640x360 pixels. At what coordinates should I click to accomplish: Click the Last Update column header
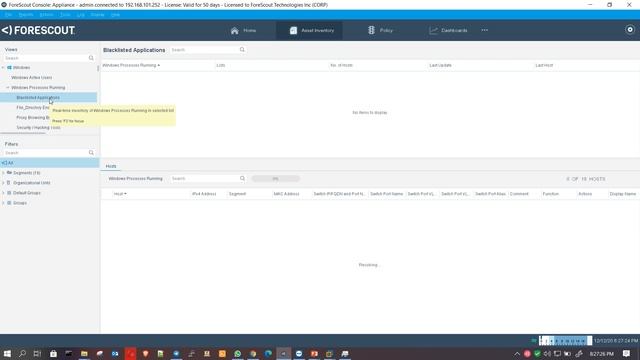pyautogui.click(x=440, y=65)
